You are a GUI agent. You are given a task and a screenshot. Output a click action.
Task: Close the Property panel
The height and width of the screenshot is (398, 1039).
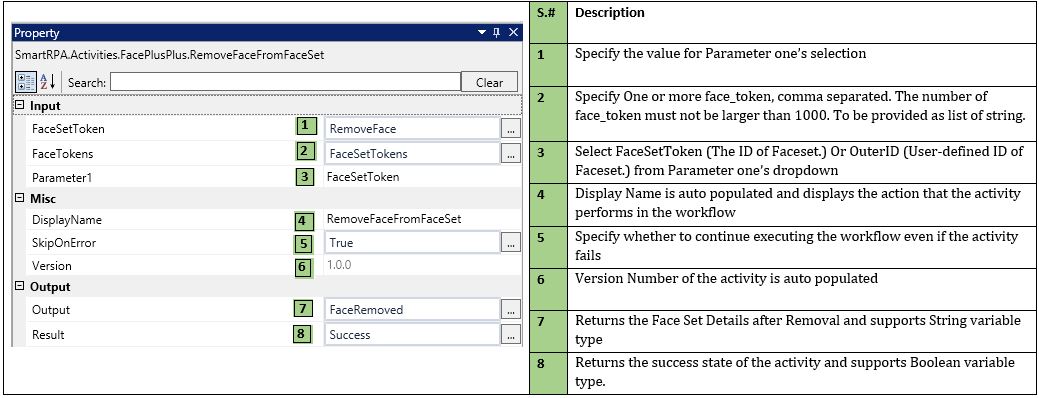513,32
